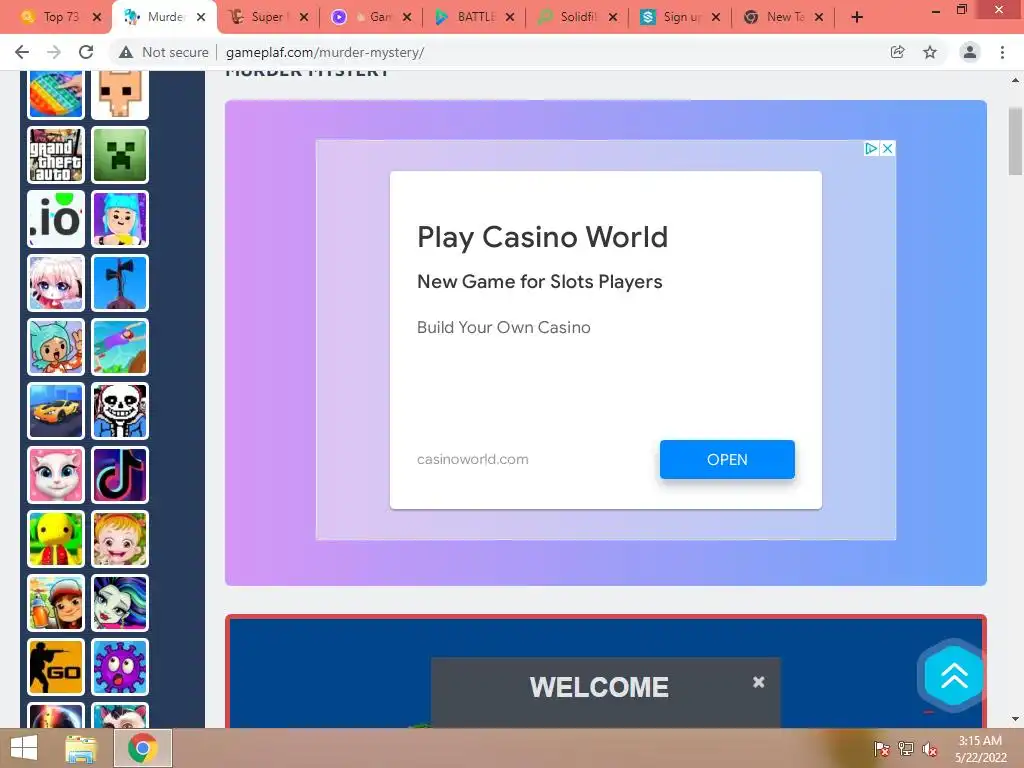This screenshot has height=768, width=1024.
Task: Open the Toca teal-haired character game icon
Action: [56, 347]
